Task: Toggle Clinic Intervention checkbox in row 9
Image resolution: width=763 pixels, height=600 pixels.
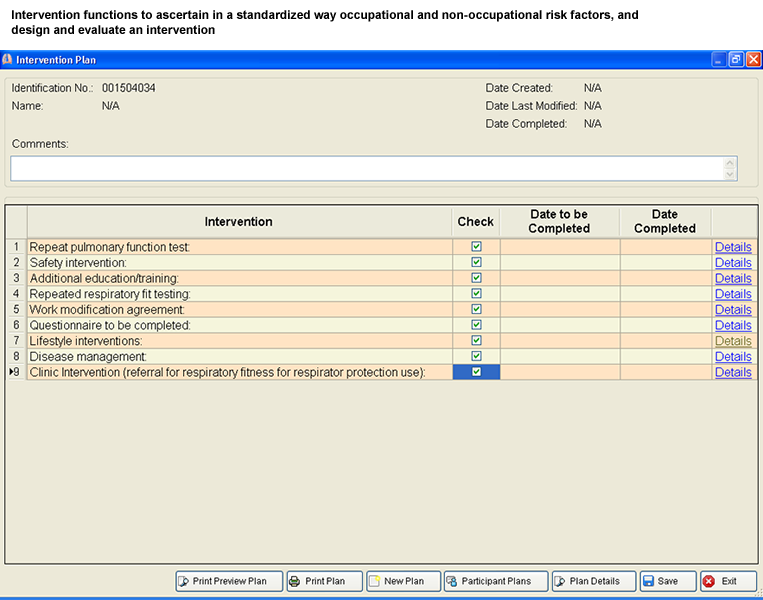Action: pos(476,372)
